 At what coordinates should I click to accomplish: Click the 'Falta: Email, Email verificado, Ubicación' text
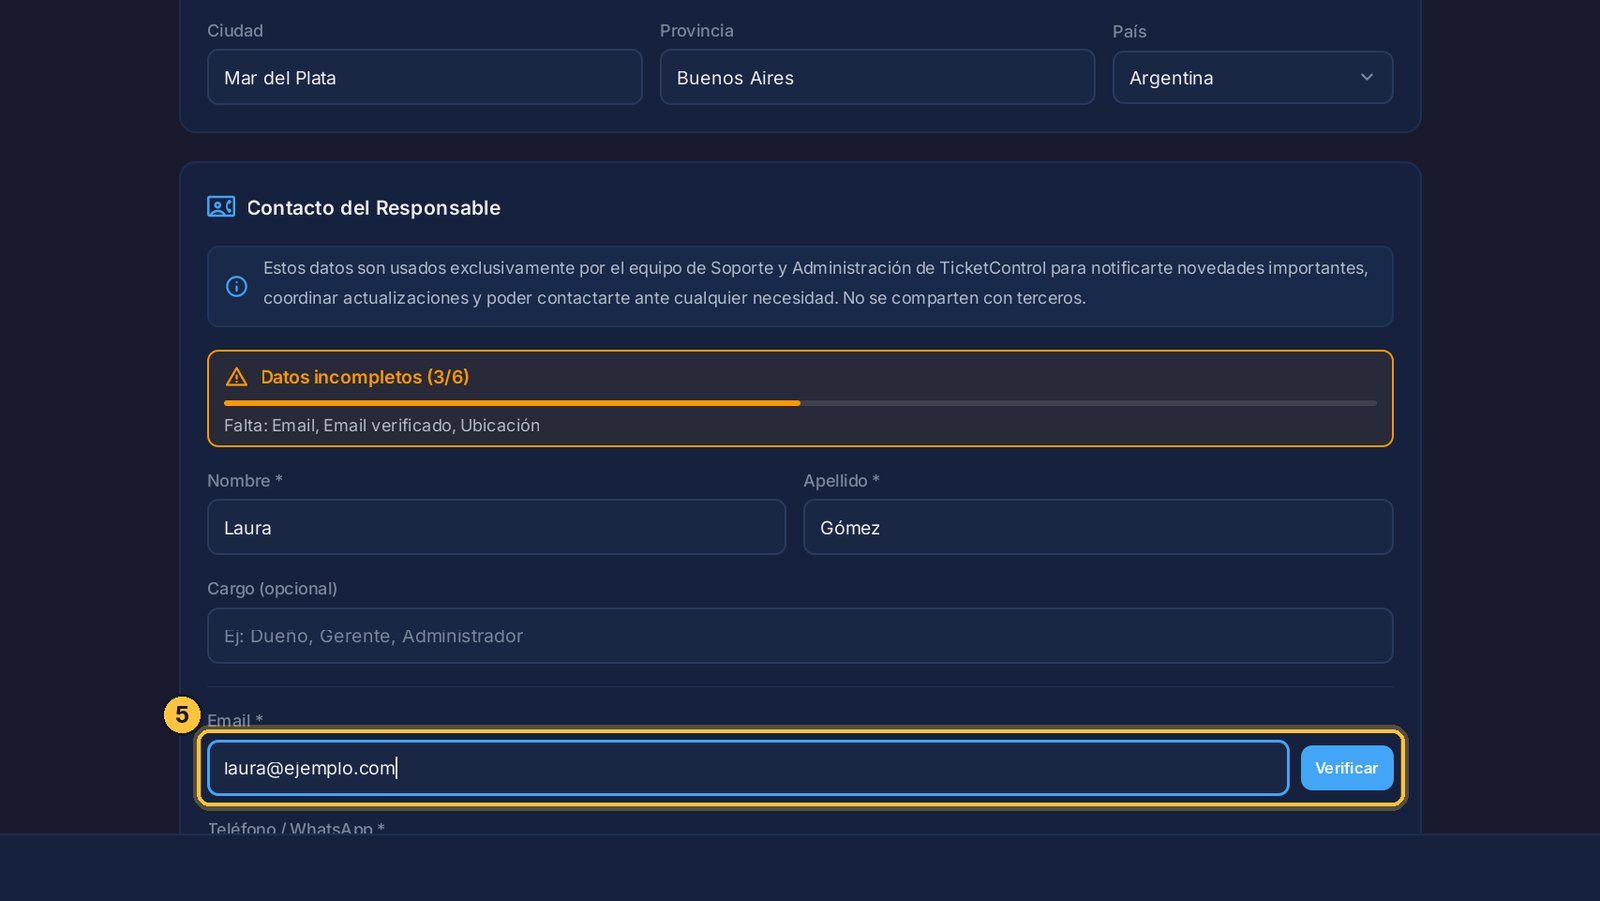tap(382, 425)
